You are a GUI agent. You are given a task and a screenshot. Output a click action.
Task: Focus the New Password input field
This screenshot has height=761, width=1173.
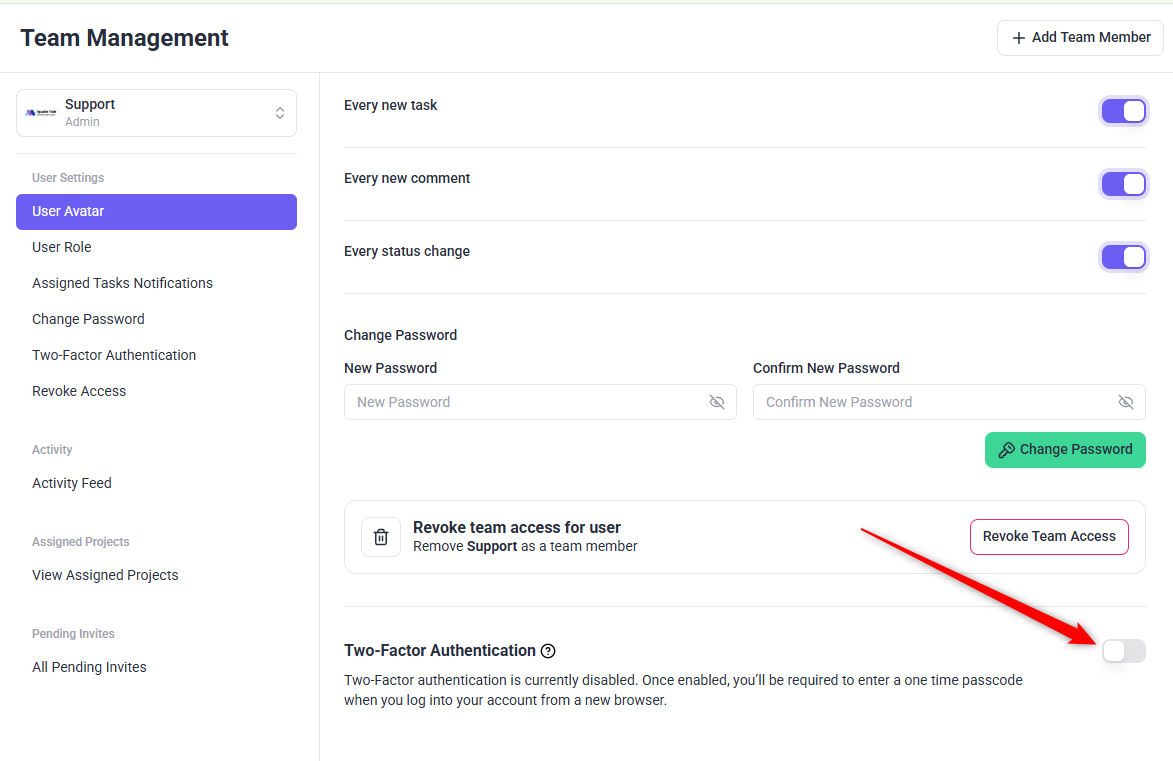tap(525, 402)
